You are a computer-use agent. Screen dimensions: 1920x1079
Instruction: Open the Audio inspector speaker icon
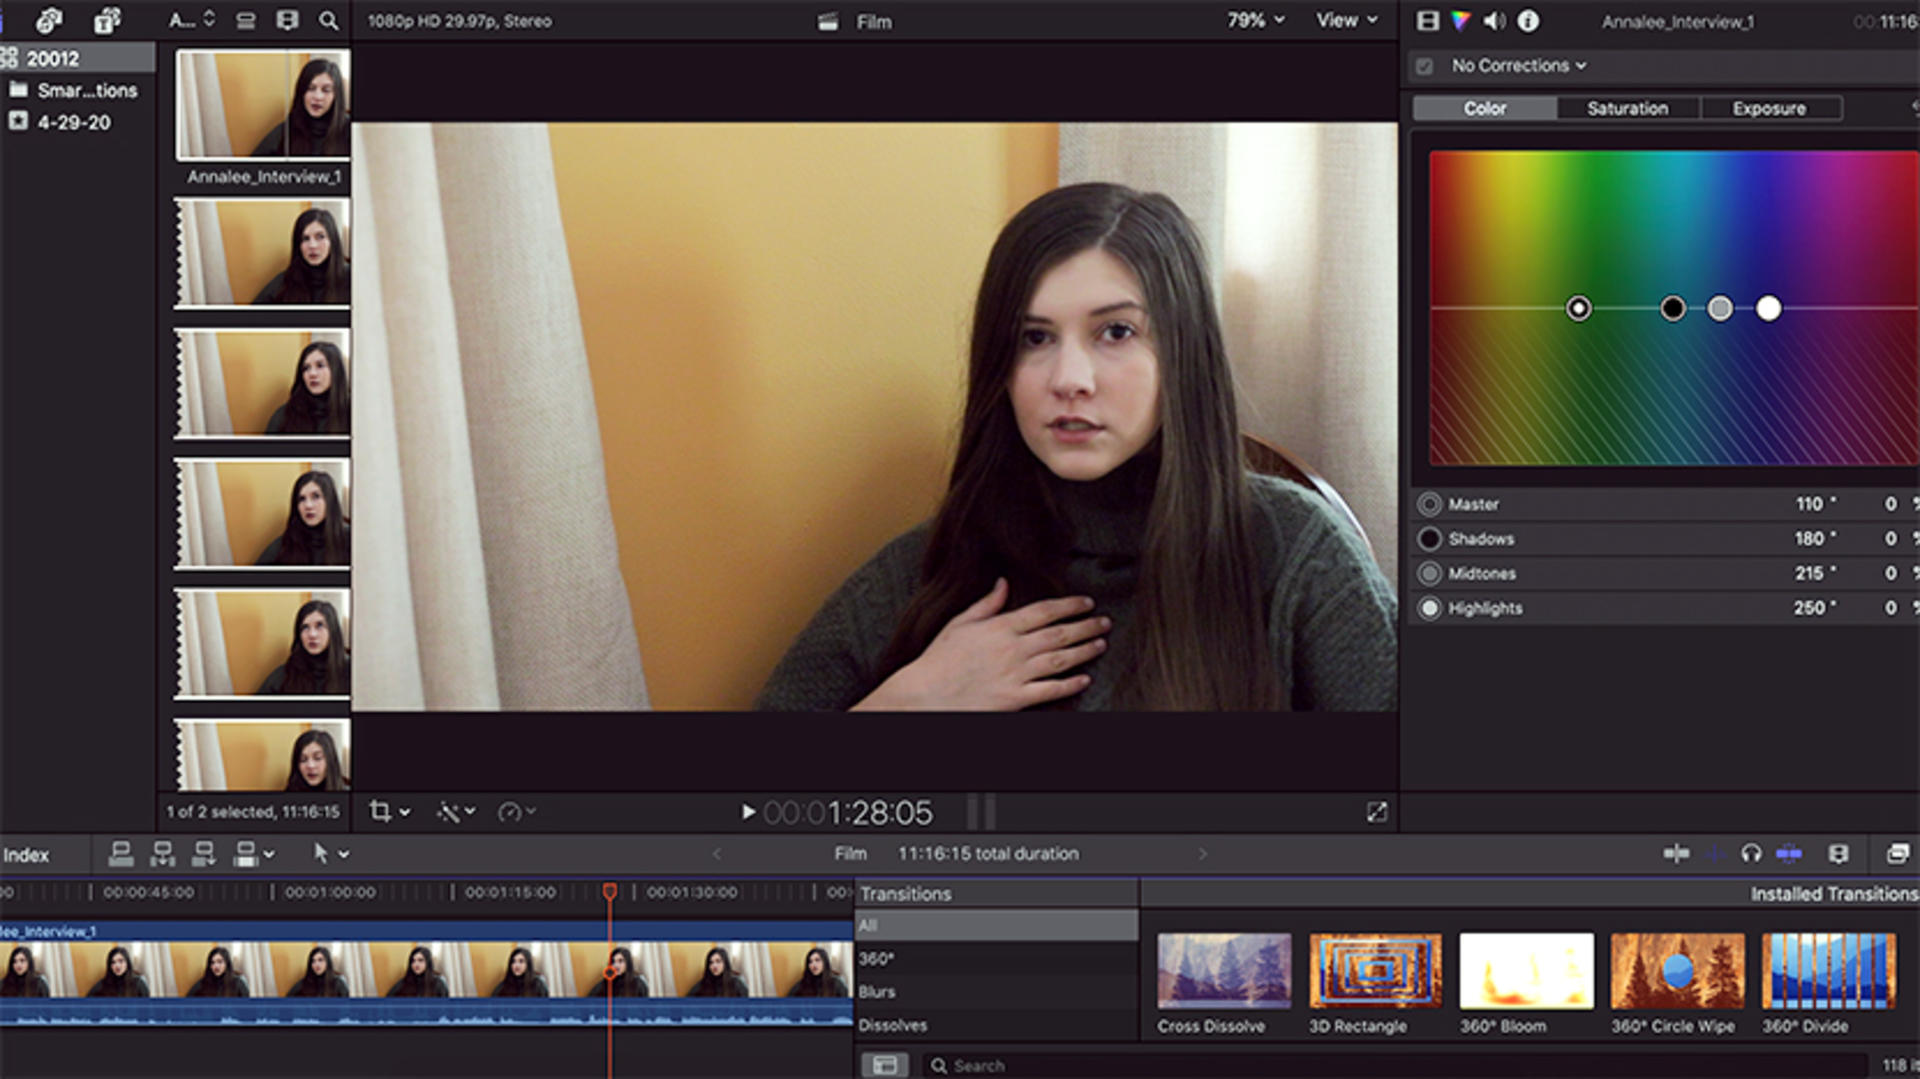1494,20
